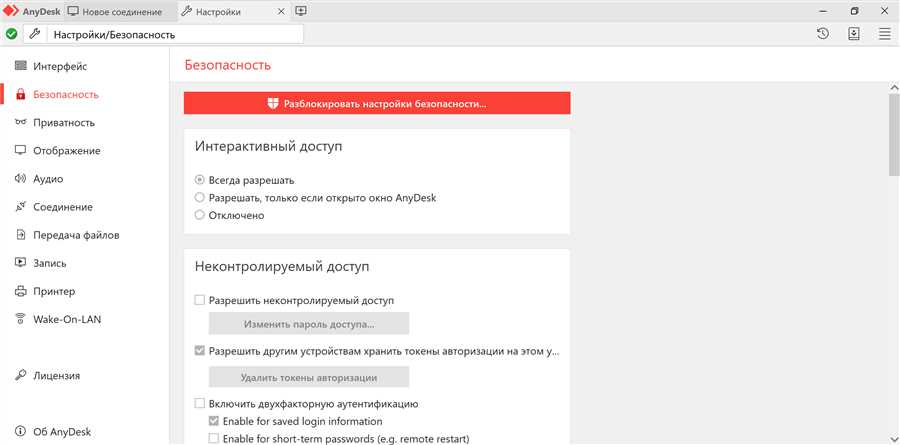Open Отображение settings section

tap(67, 150)
